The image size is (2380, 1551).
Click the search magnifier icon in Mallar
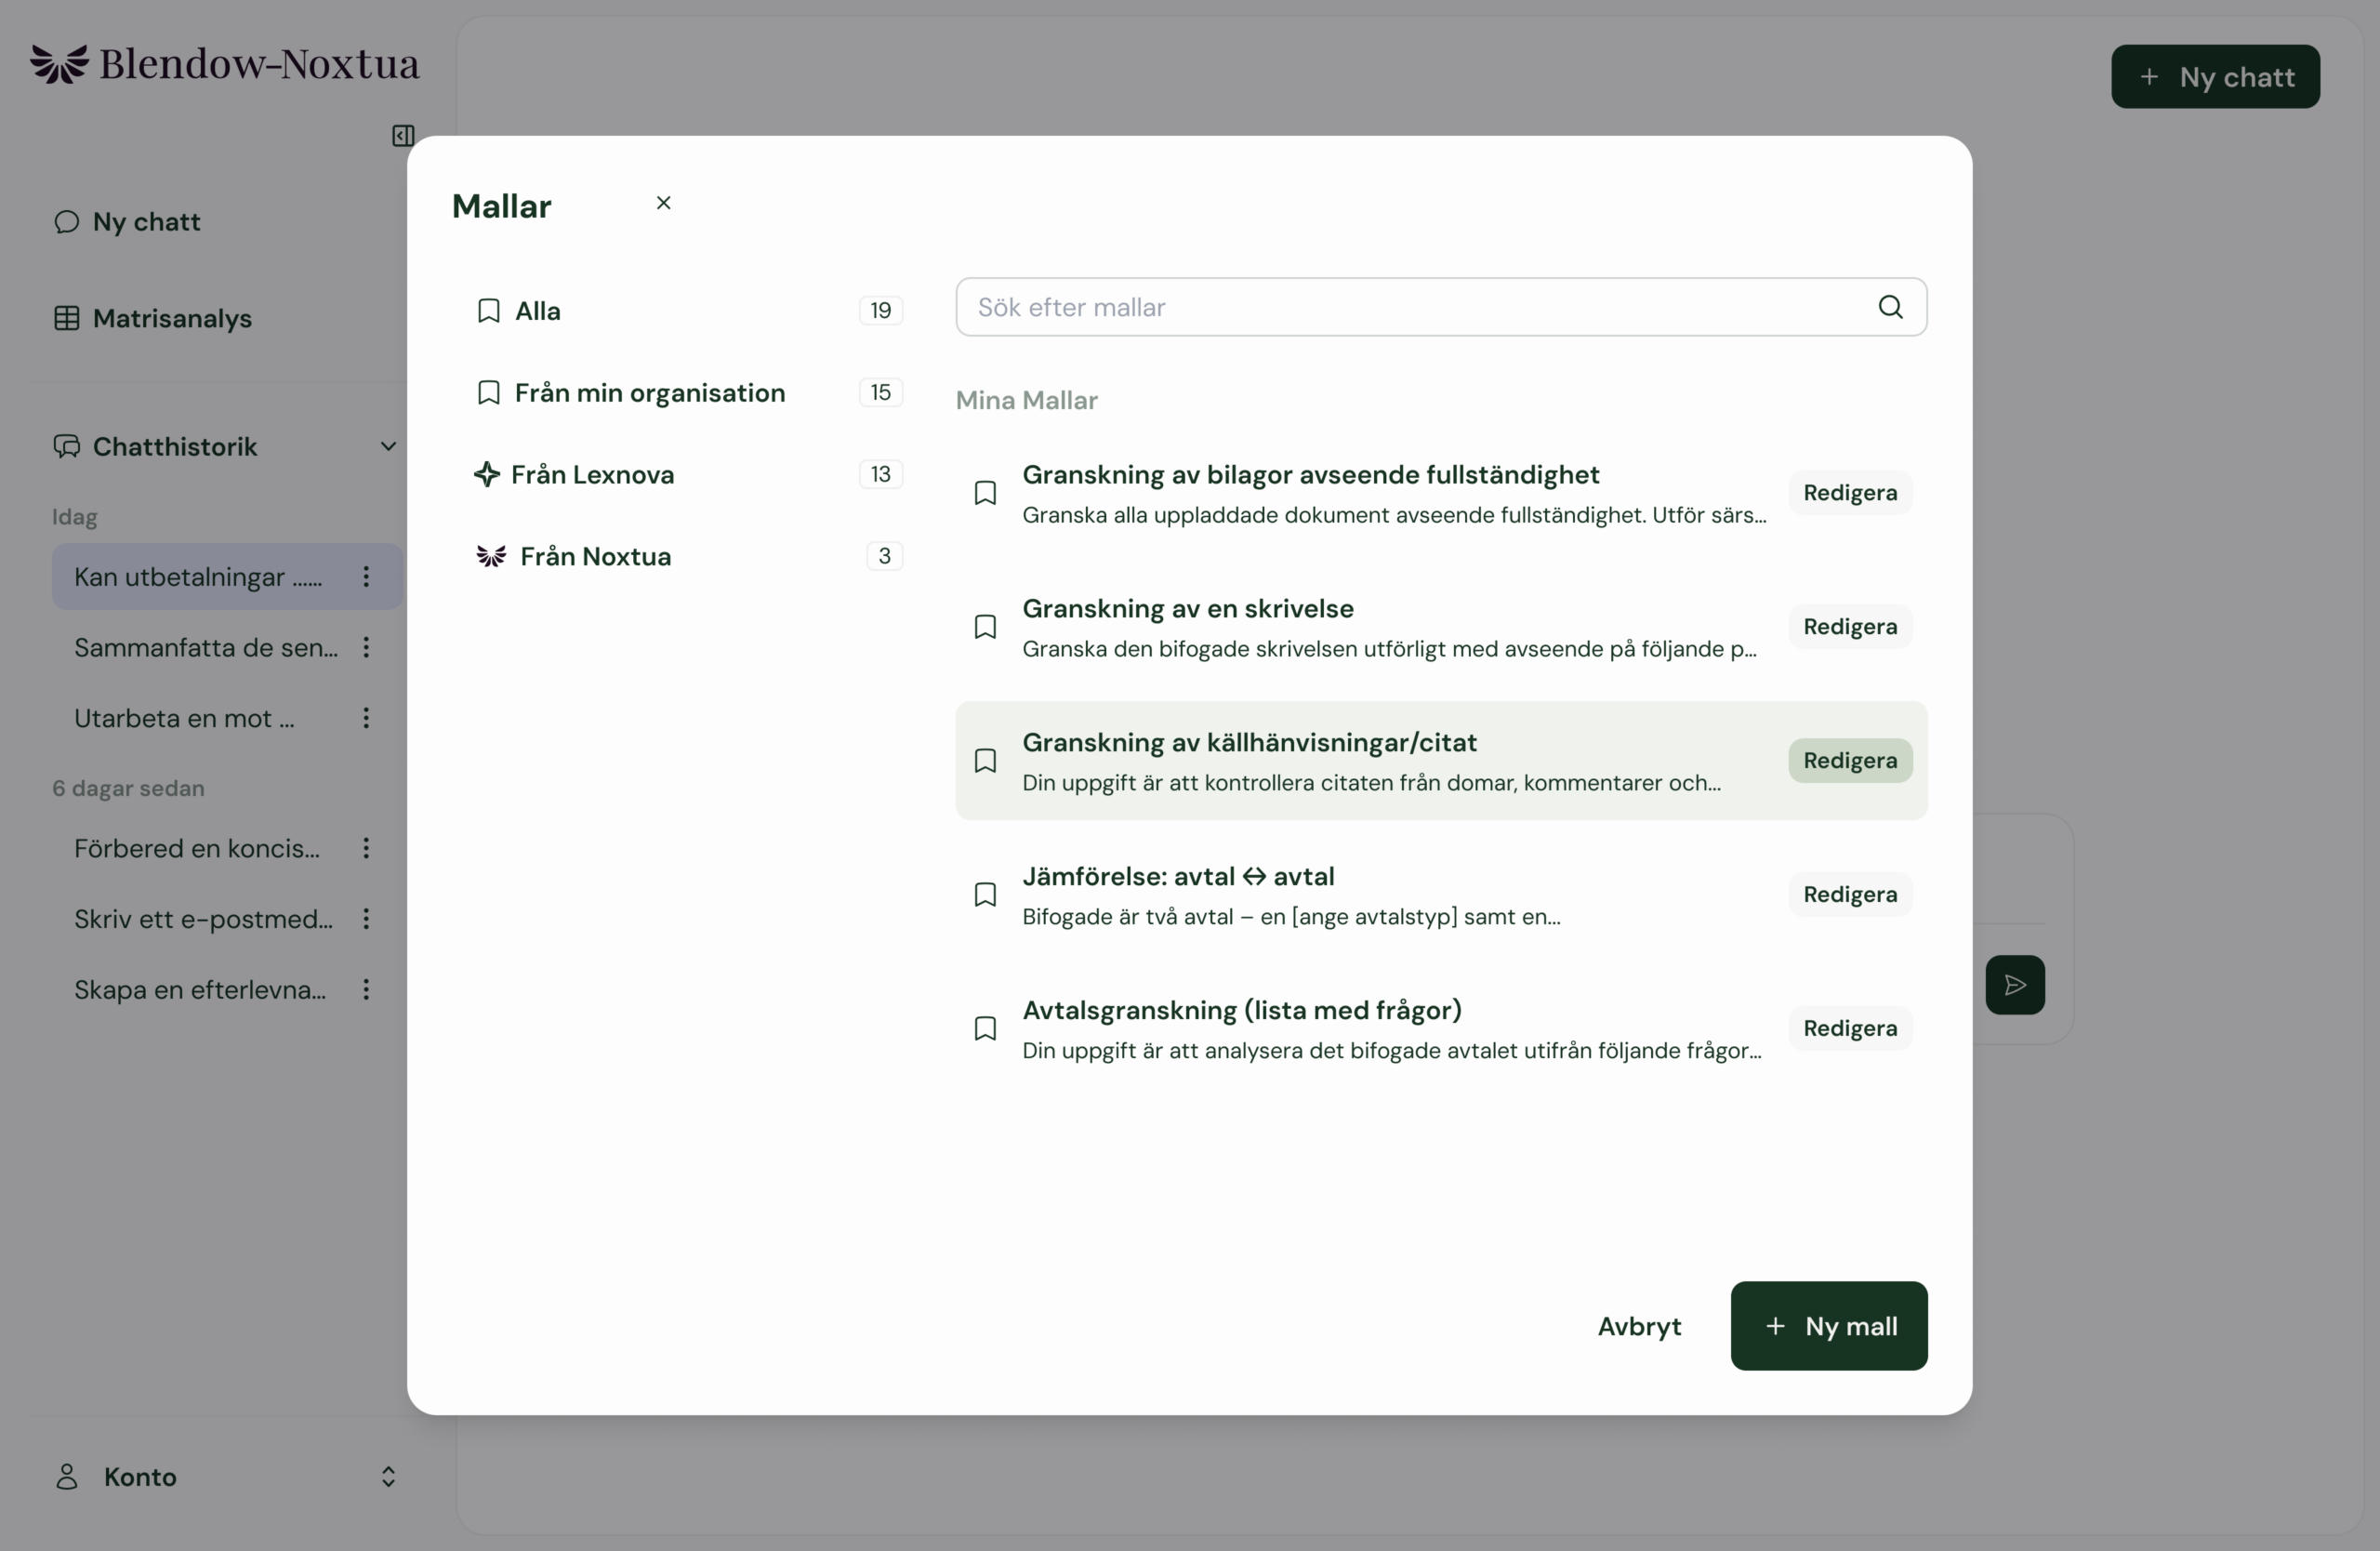click(1890, 307)
